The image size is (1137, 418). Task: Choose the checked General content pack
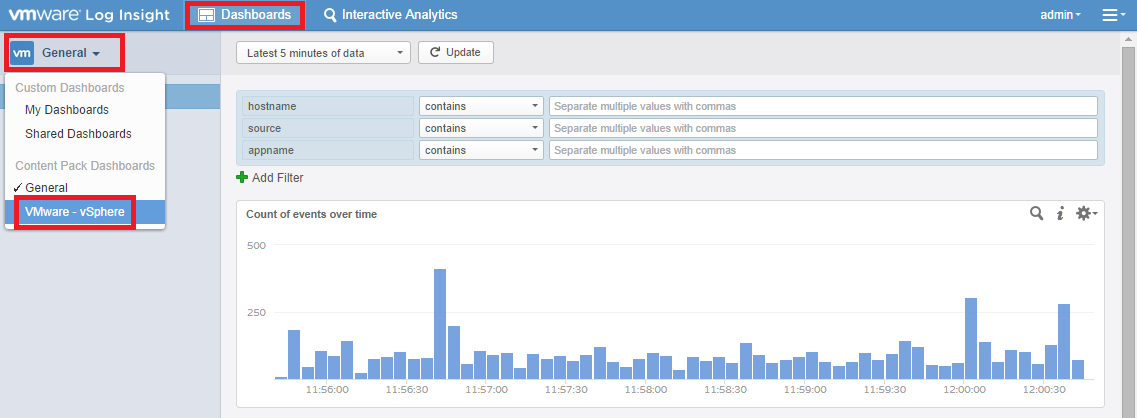(46, 187)
